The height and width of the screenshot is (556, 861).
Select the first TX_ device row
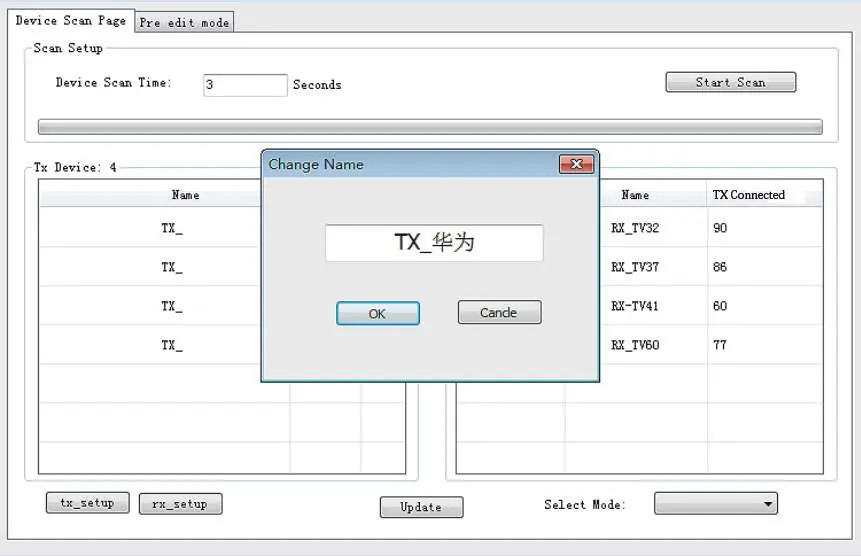[x=151, y=228]
